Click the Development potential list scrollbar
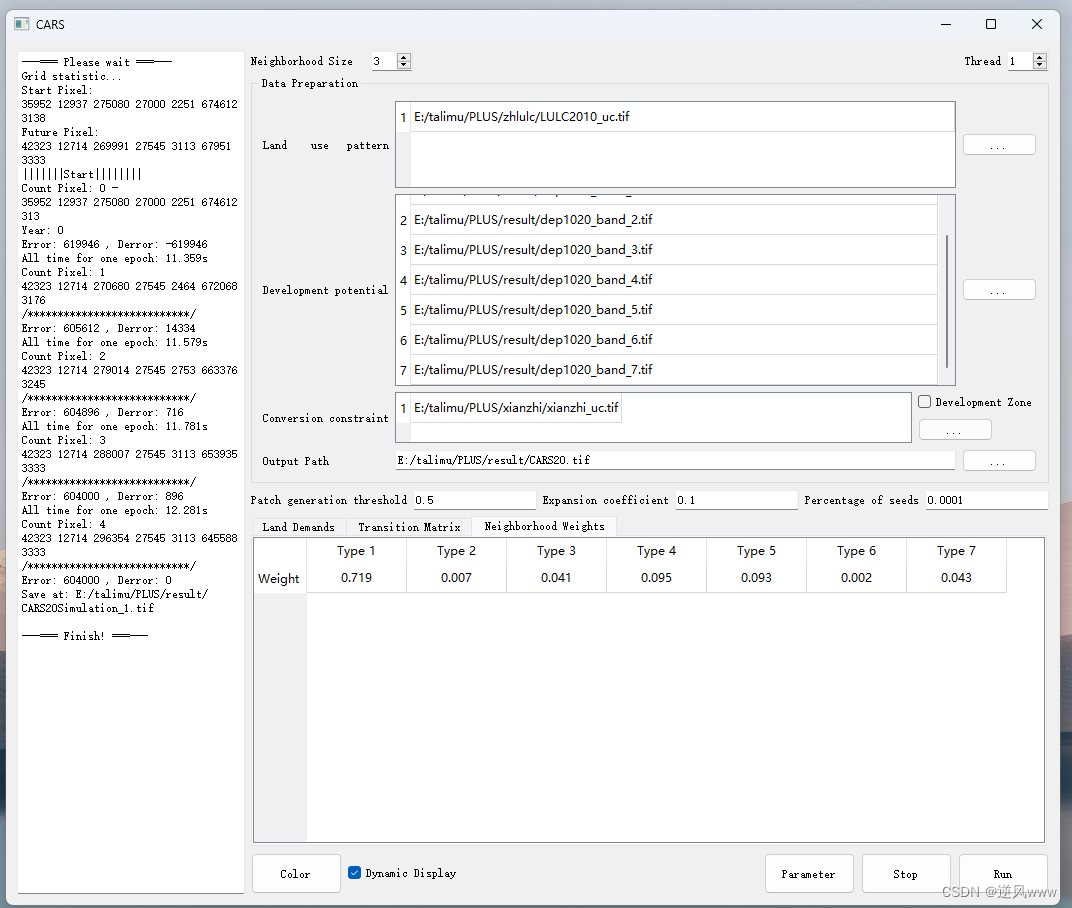 coord(947,301)
